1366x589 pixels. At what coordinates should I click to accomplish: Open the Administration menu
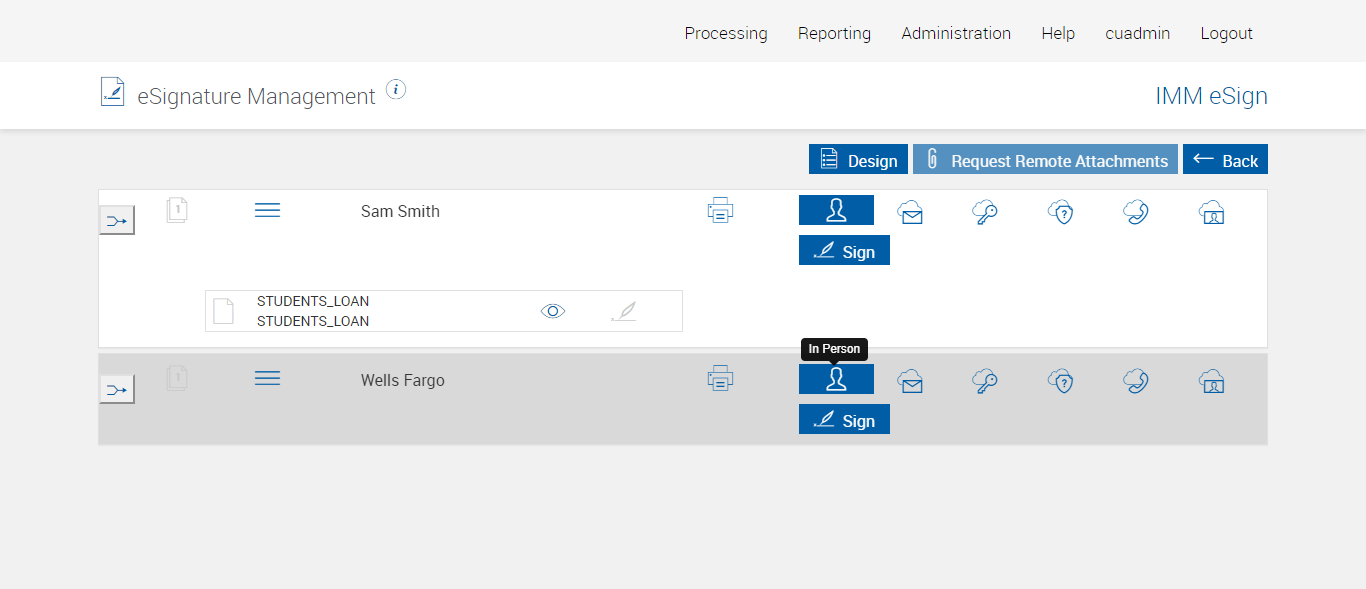click(956, 33)
